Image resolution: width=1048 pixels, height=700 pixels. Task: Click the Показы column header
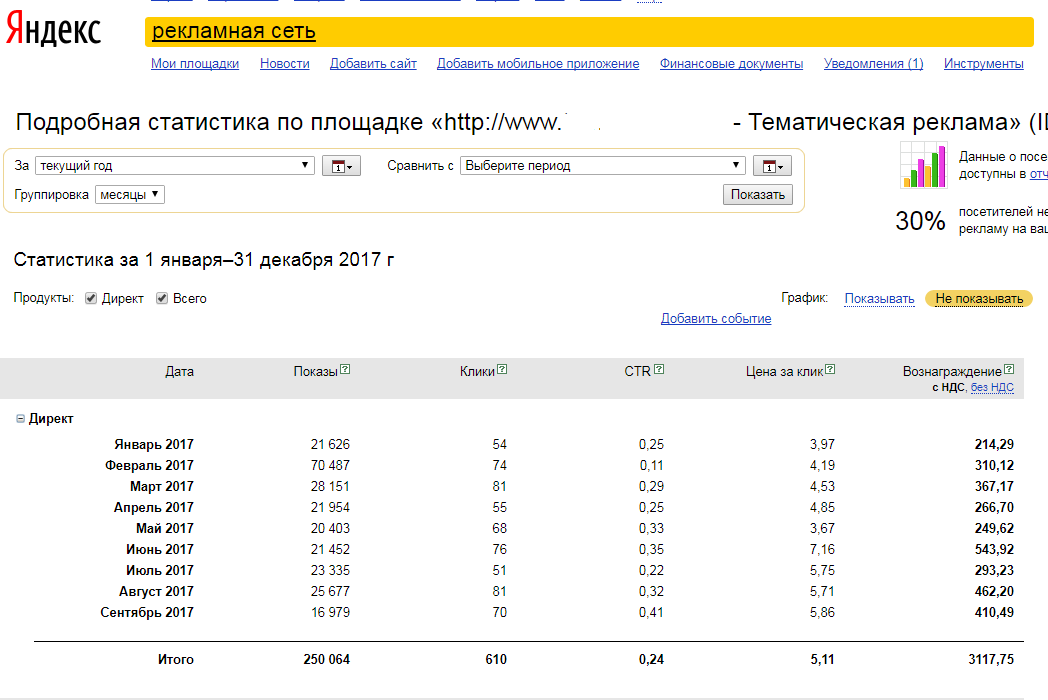pyautogui.click(x=315, y=372)
